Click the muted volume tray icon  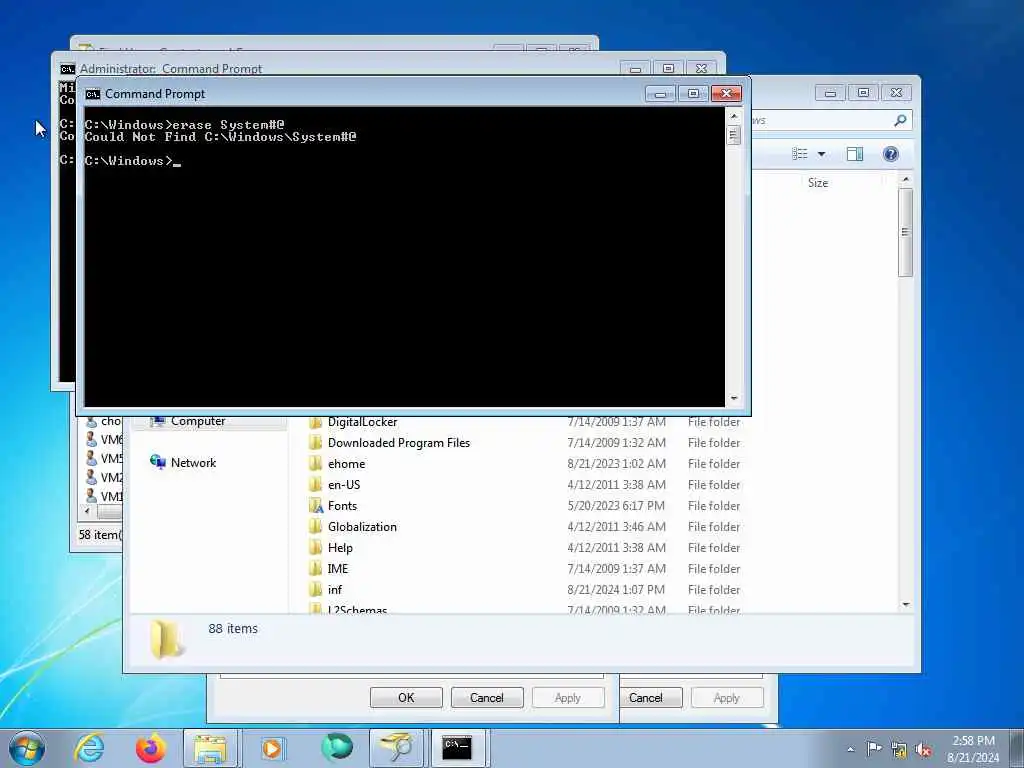tap(923, 750)
